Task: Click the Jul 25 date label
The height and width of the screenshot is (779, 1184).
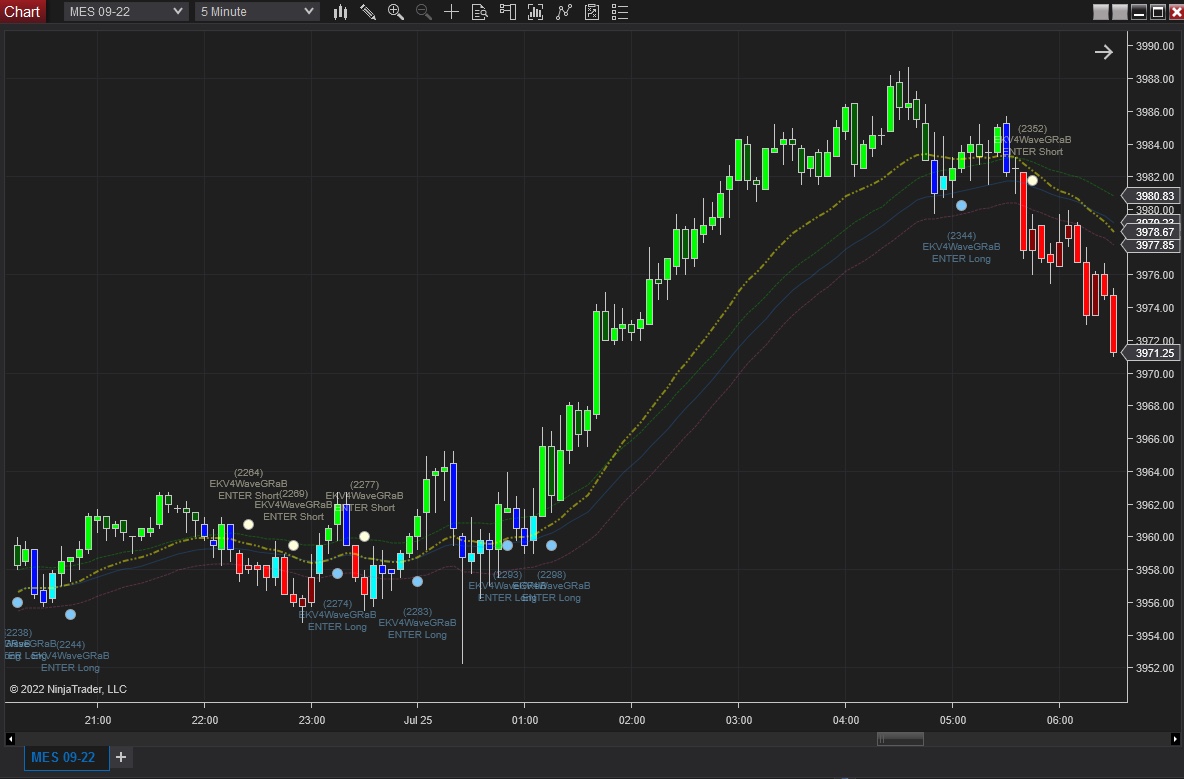Action: tap(418, 720)
